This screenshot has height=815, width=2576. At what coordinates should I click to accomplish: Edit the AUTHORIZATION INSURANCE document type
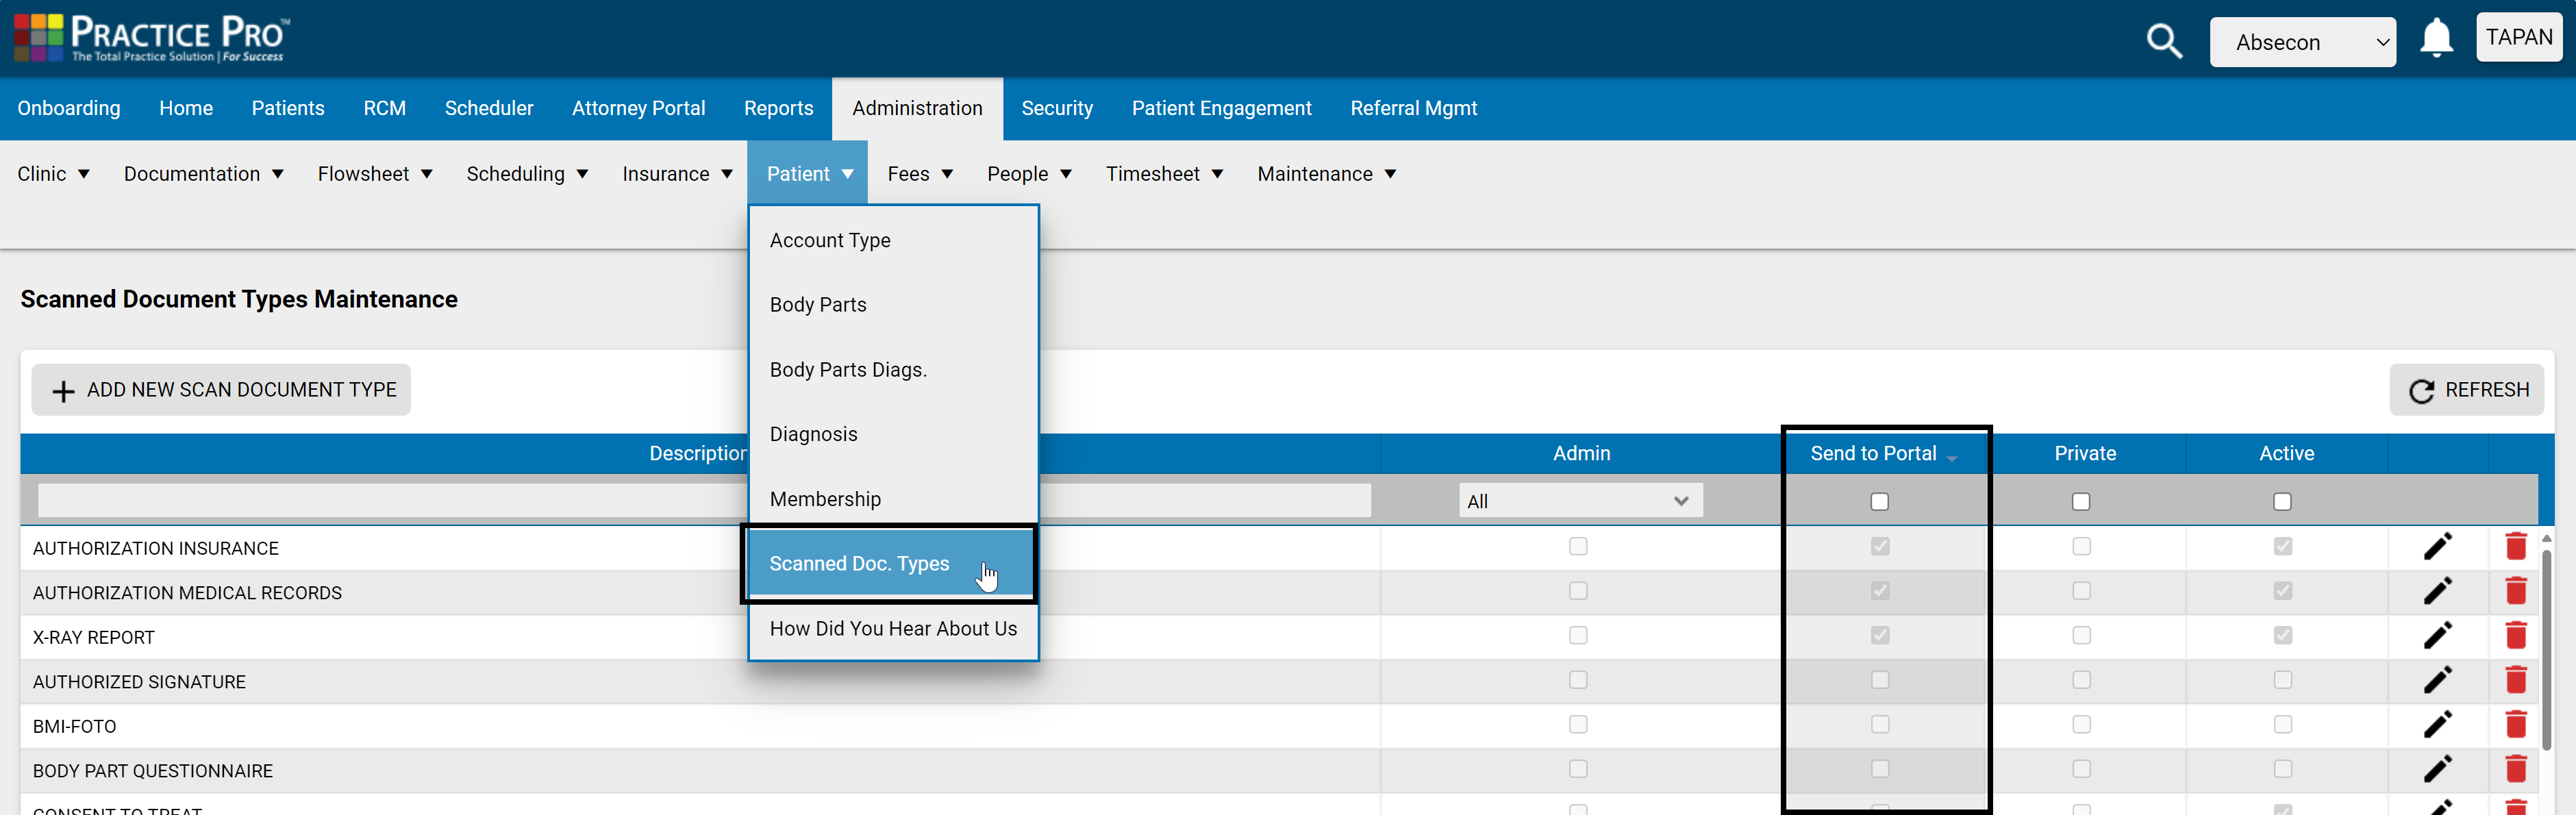coord(2438,546)
